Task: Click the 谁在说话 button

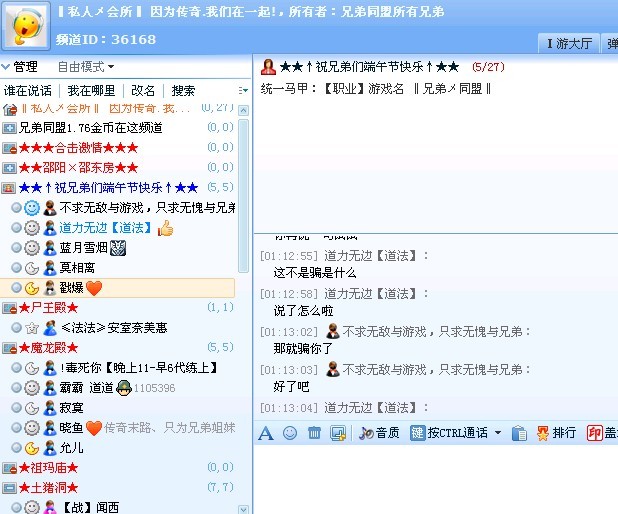Action: tap(28, 91)
